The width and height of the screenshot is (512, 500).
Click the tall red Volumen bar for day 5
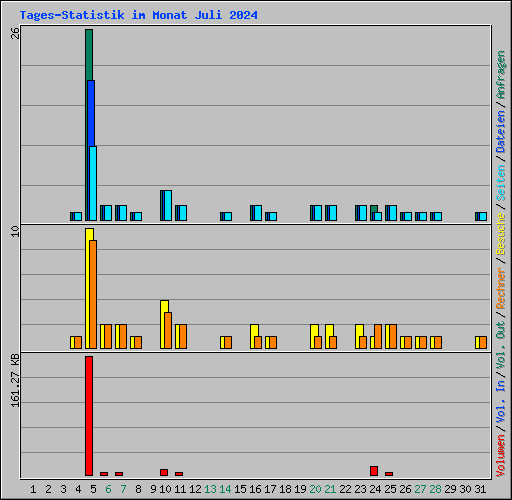click(89, 416)
